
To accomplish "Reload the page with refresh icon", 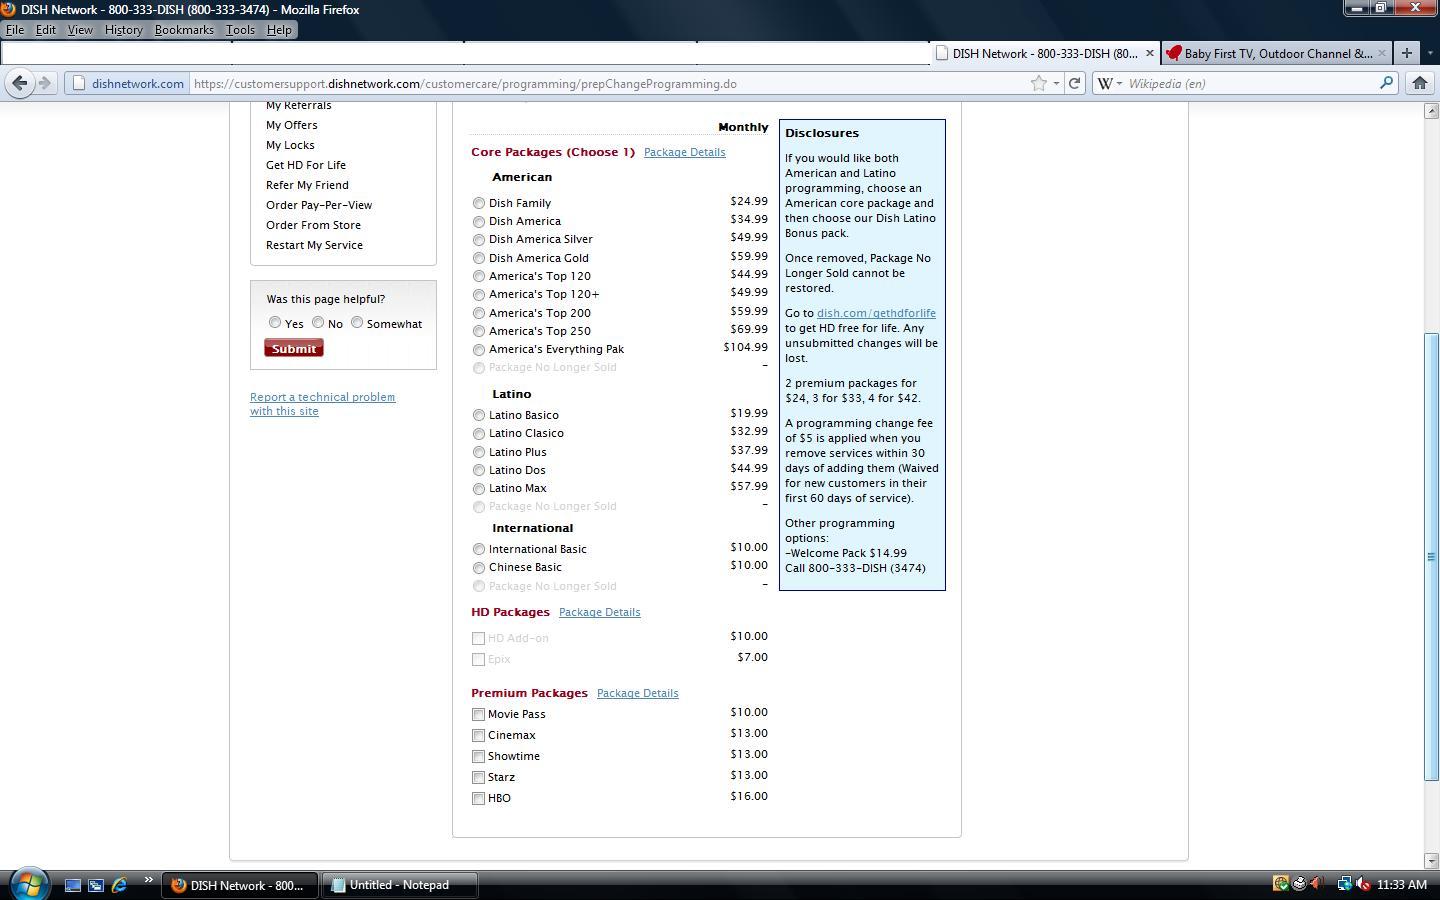I will click(1074, 83).
